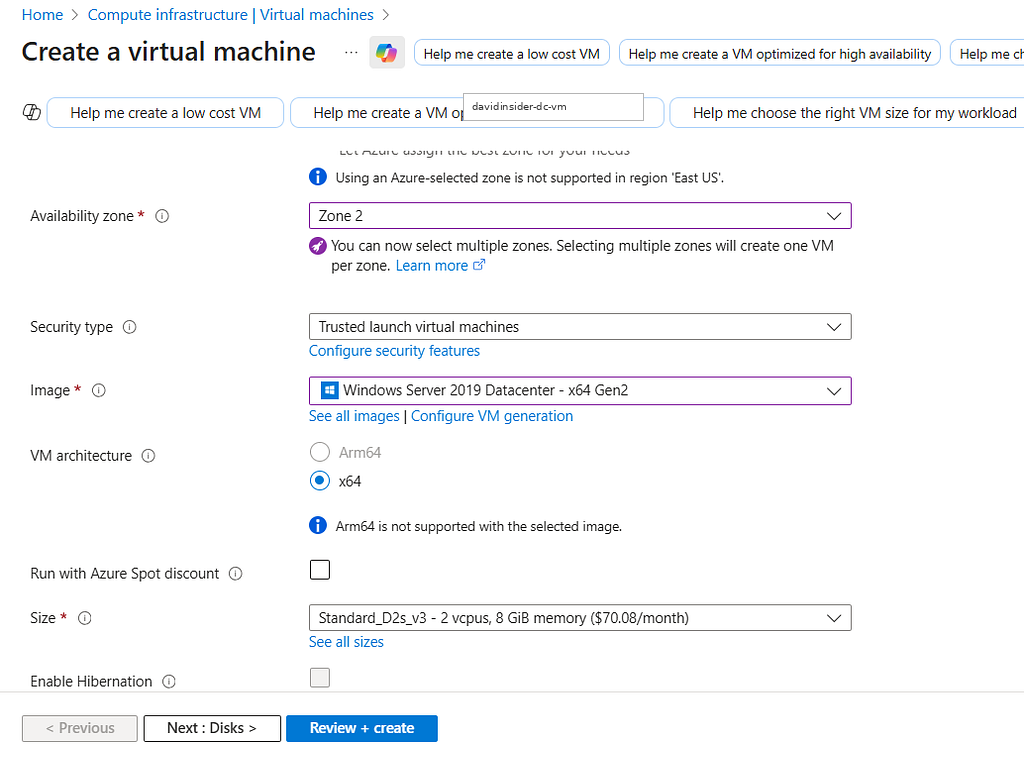
Task: Open the Availability zone dropdown showing Zone 2
Action: 580,216
